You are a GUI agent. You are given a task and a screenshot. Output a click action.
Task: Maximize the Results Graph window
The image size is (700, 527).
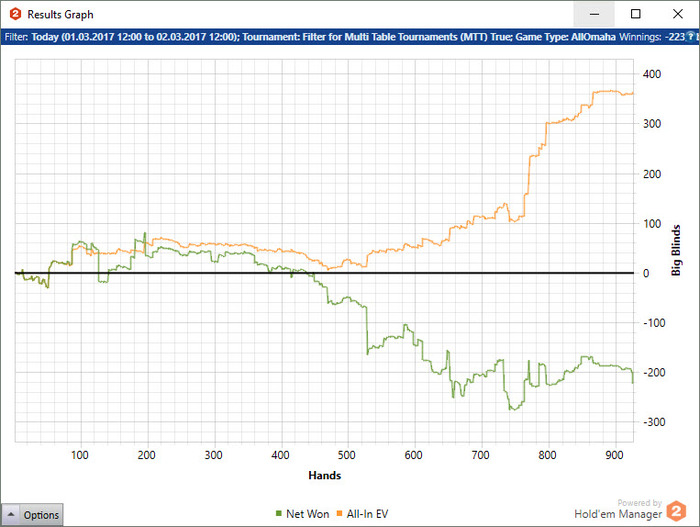tap(636, 14)
